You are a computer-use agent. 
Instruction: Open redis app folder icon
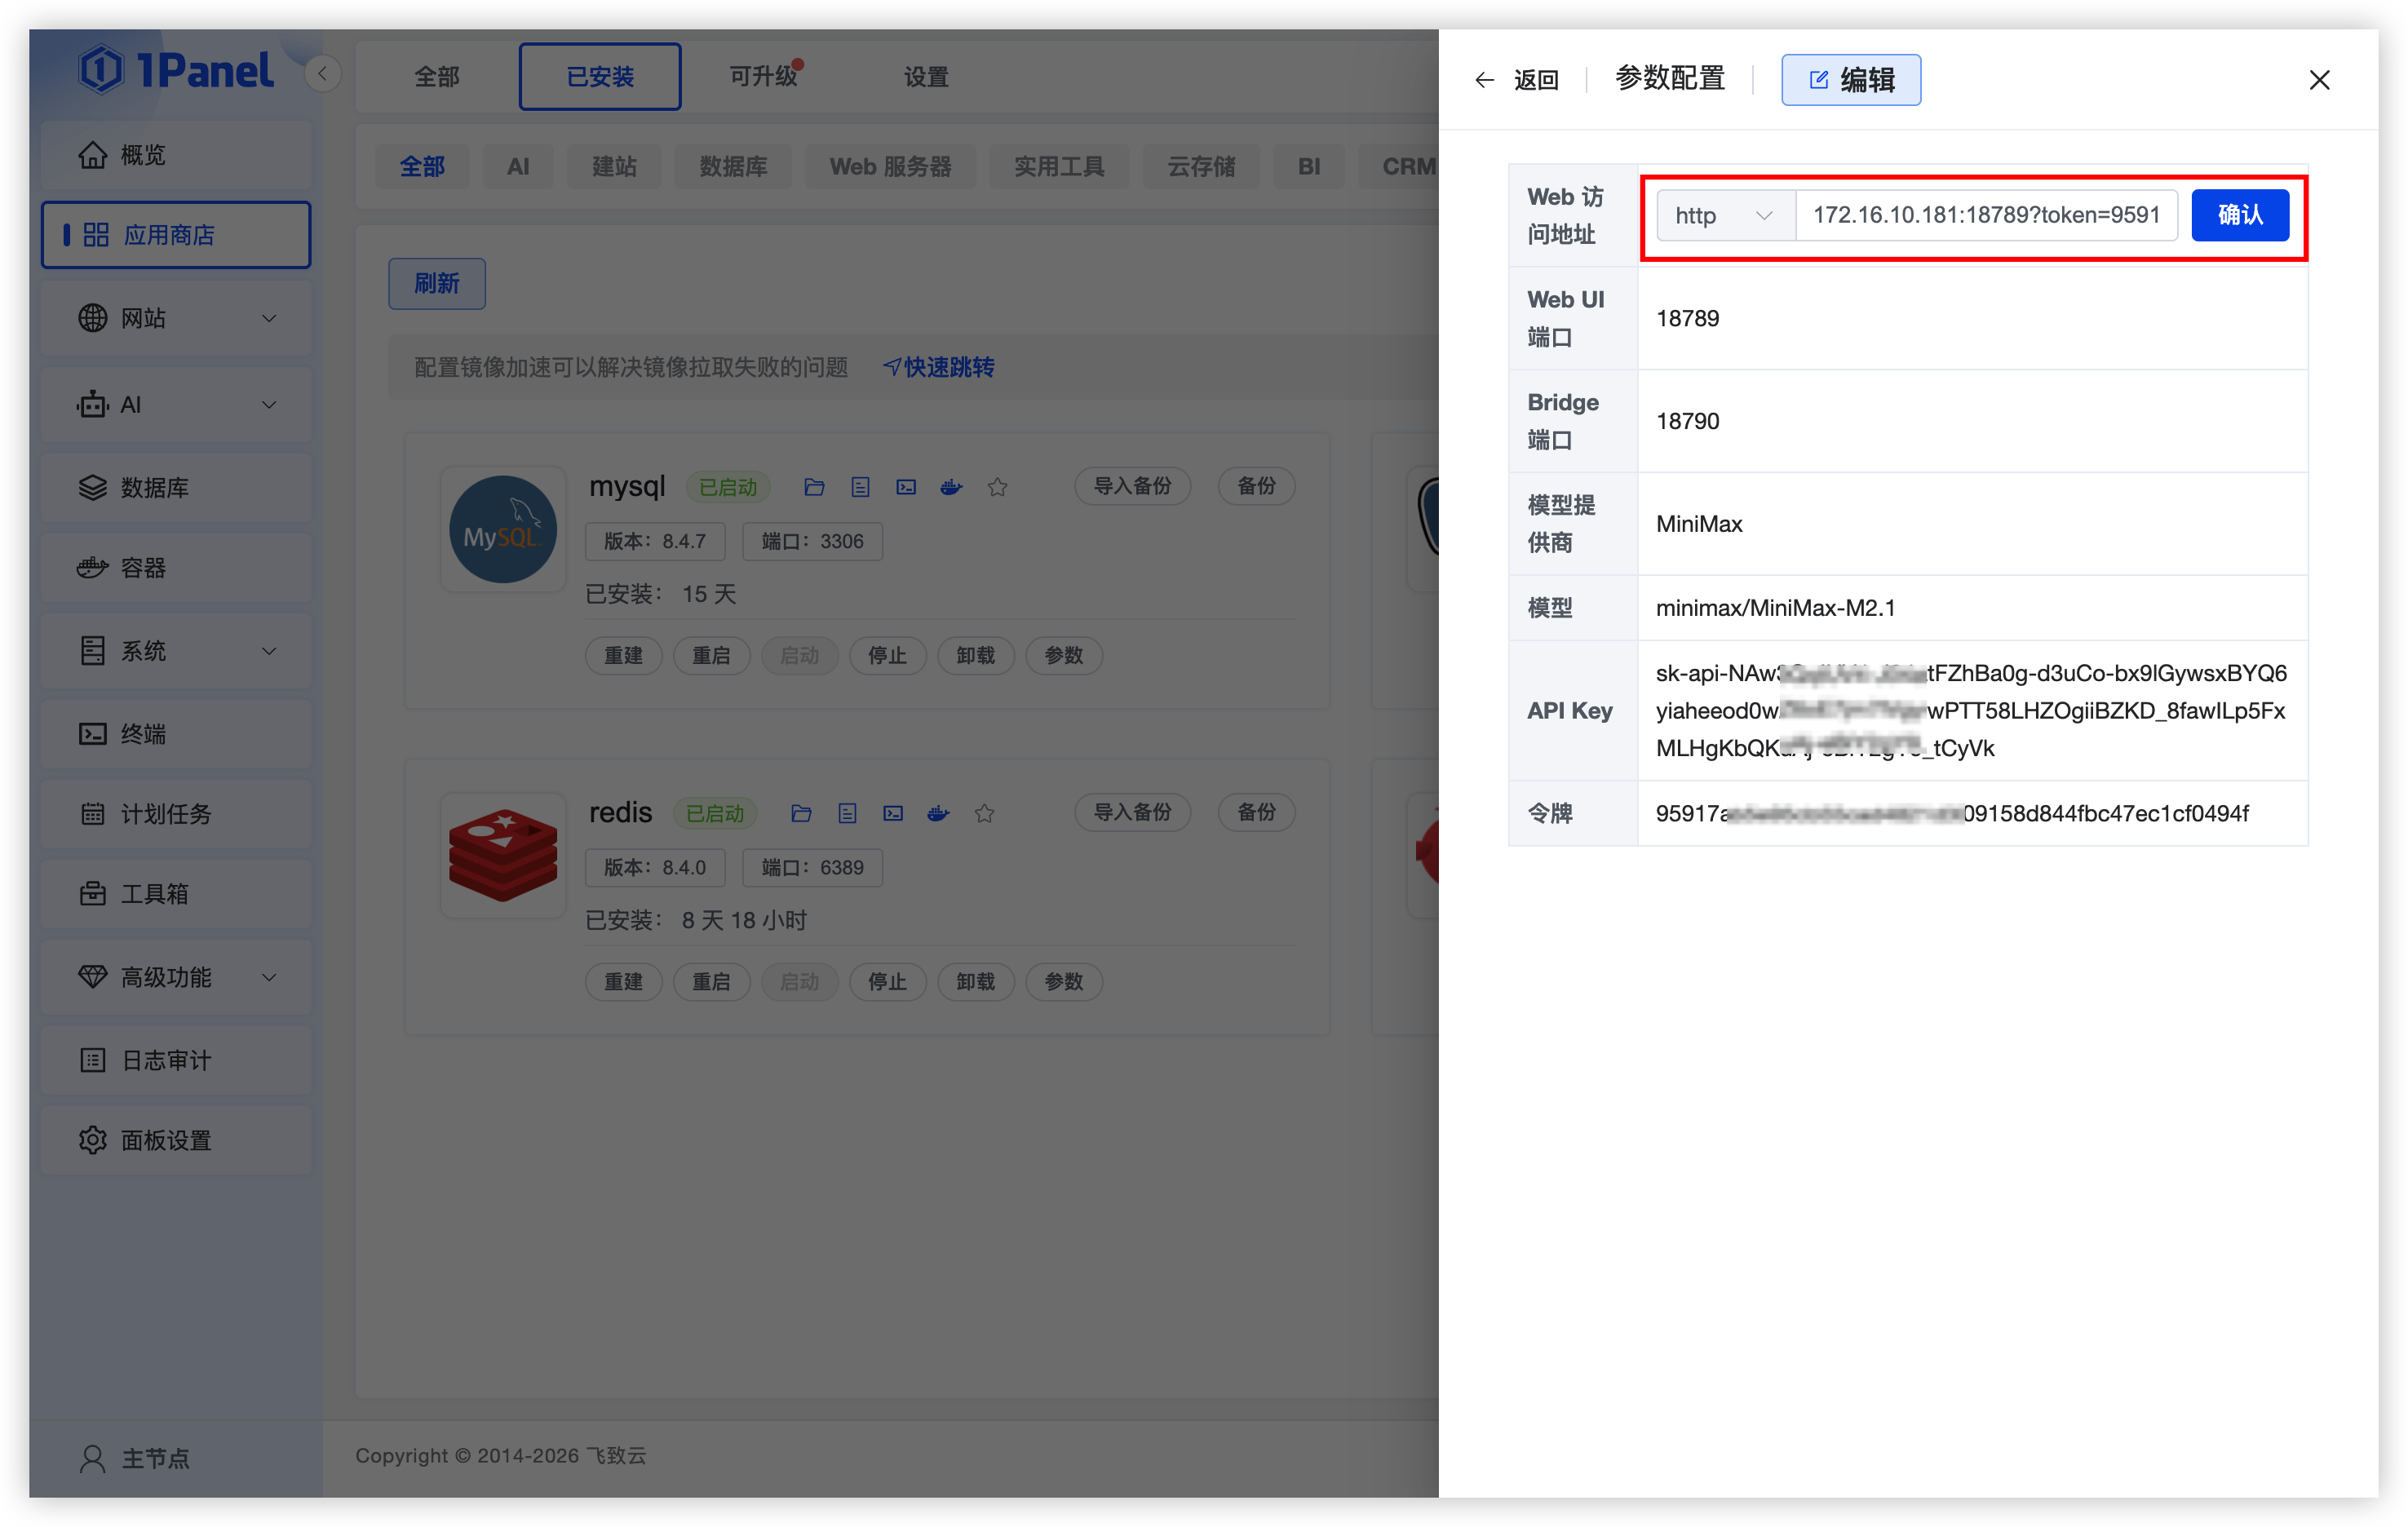(801, 813)
